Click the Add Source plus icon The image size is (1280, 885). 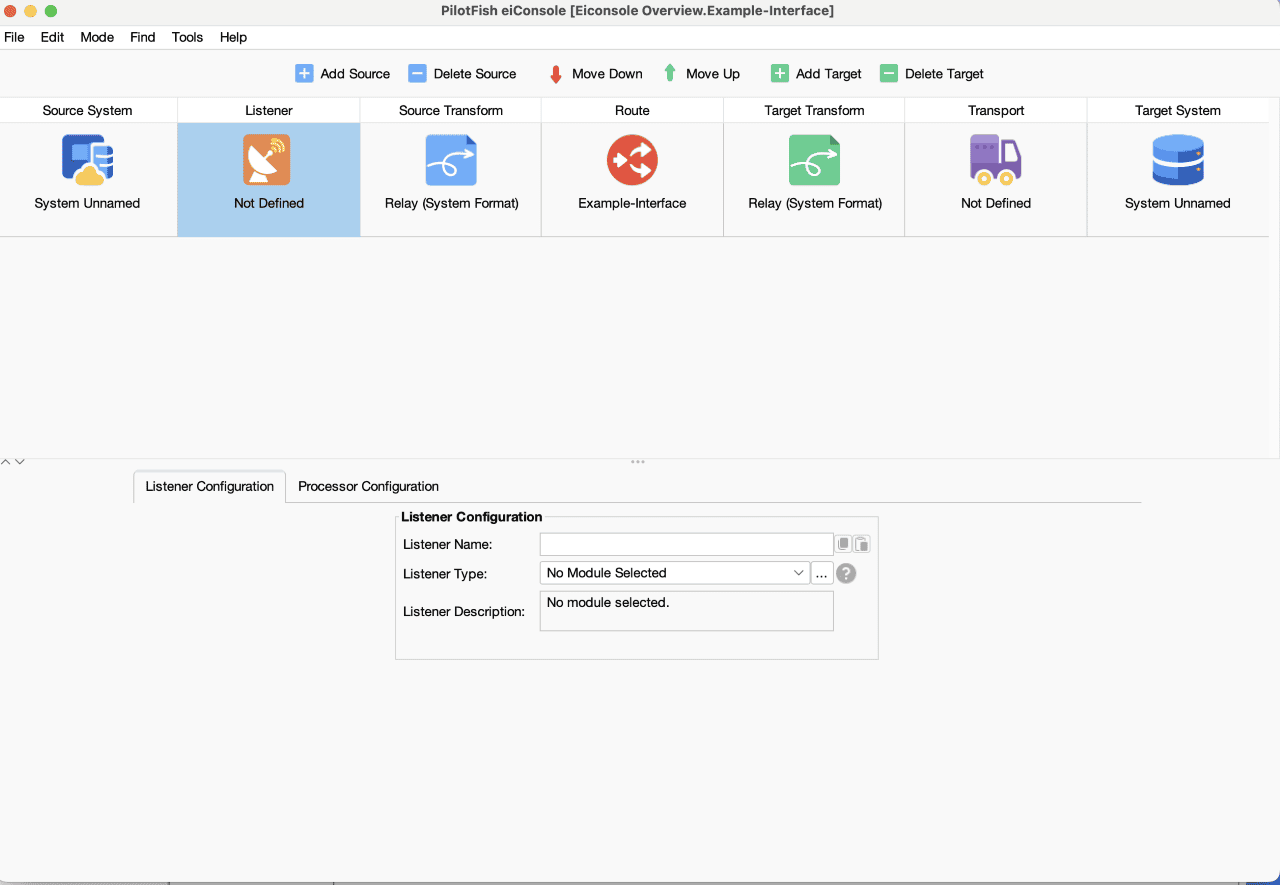[x=304, y=73]
